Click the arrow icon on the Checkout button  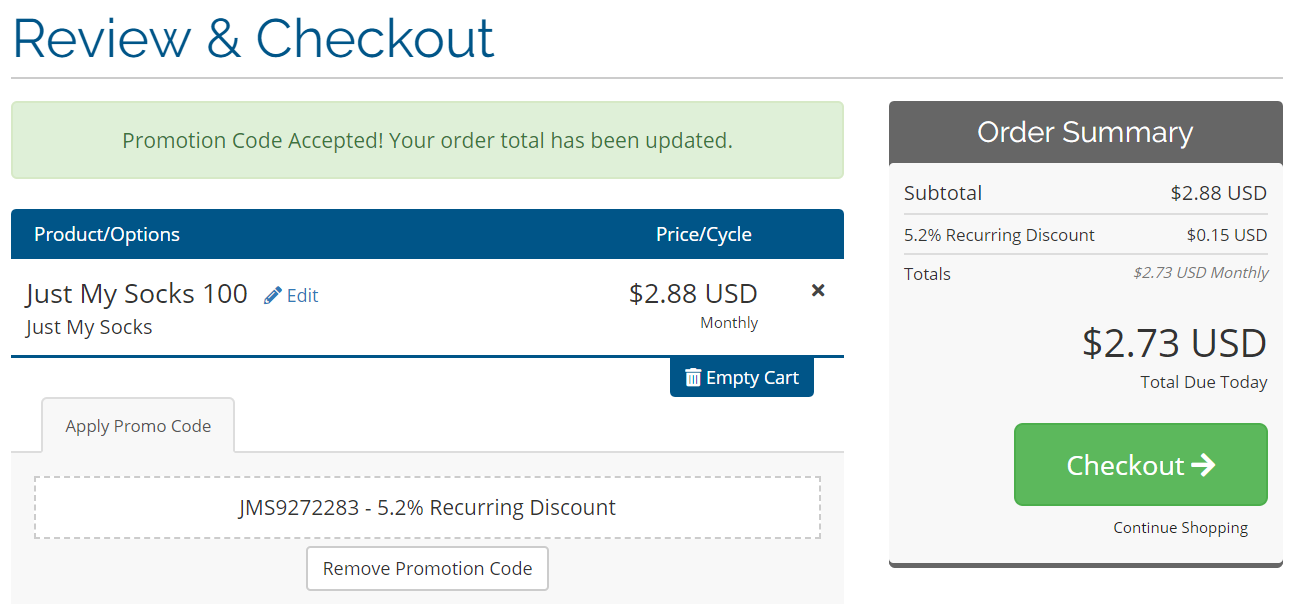[x=1203, y=465]
